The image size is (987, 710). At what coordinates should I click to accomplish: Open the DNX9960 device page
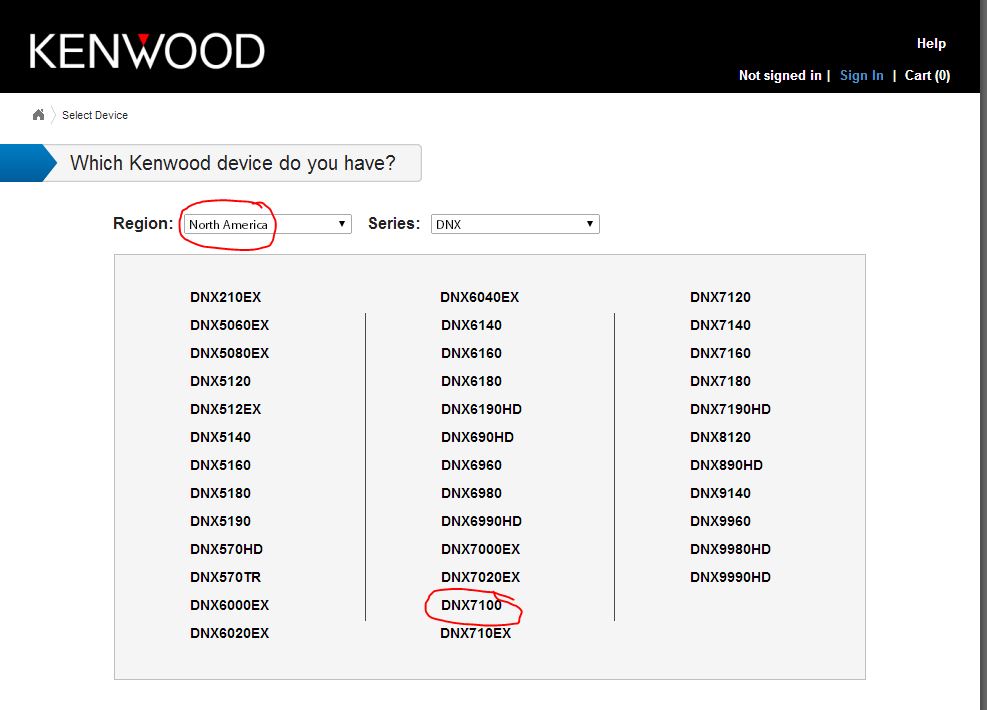coord(720,521)
